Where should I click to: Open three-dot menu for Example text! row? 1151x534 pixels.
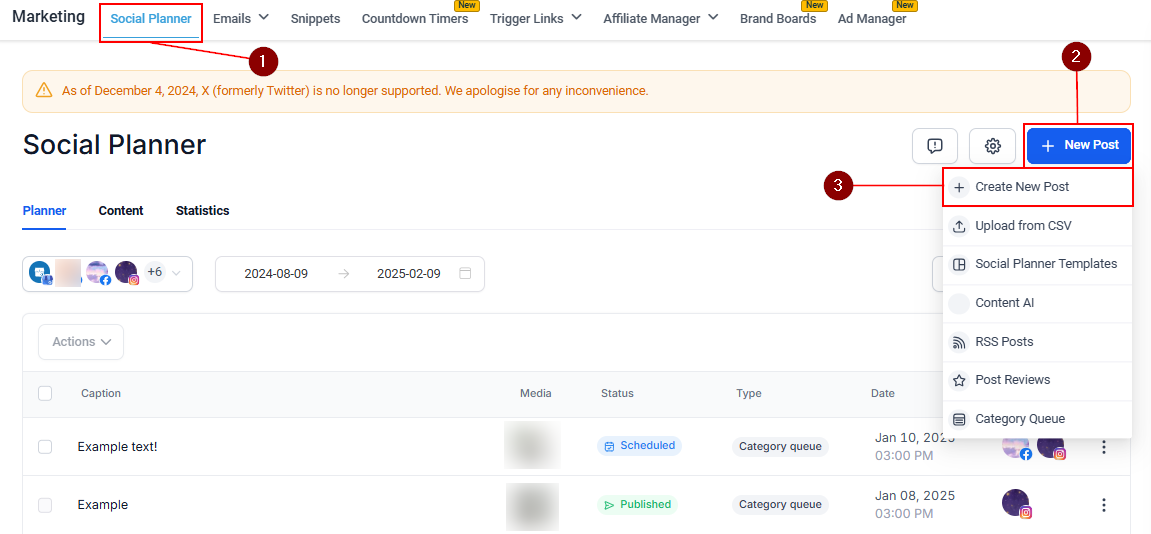click(1103, 447)
